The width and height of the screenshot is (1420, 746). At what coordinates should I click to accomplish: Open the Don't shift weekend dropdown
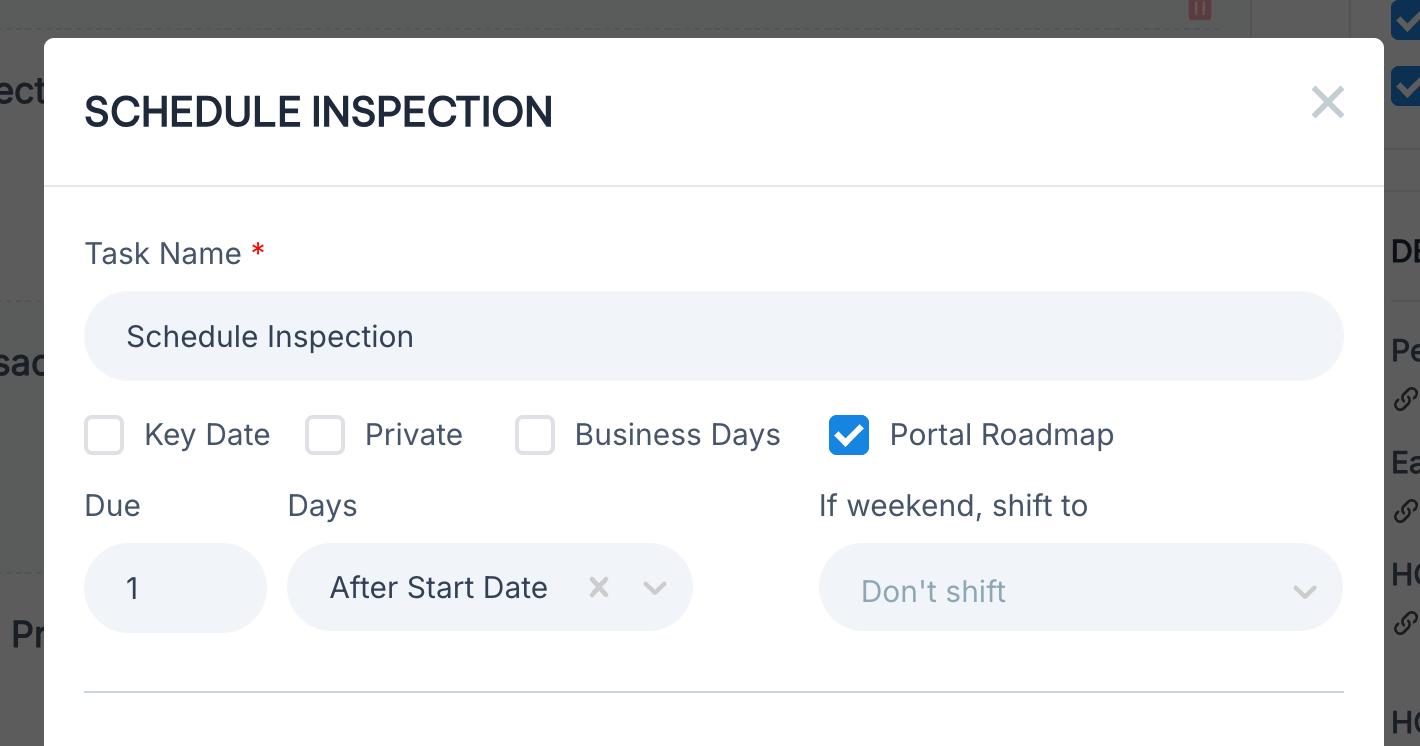point(1060,590)
